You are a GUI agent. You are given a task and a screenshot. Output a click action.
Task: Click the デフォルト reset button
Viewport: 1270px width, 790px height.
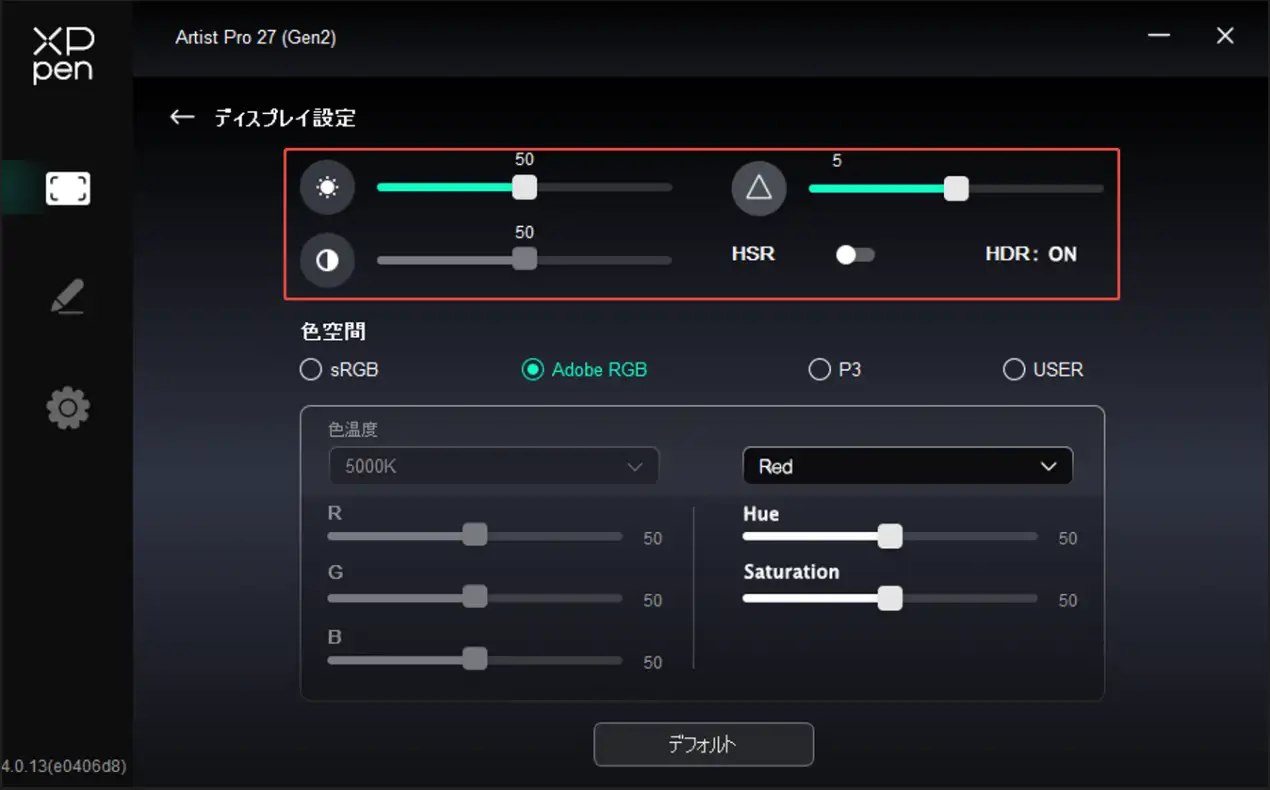[703, 744]
